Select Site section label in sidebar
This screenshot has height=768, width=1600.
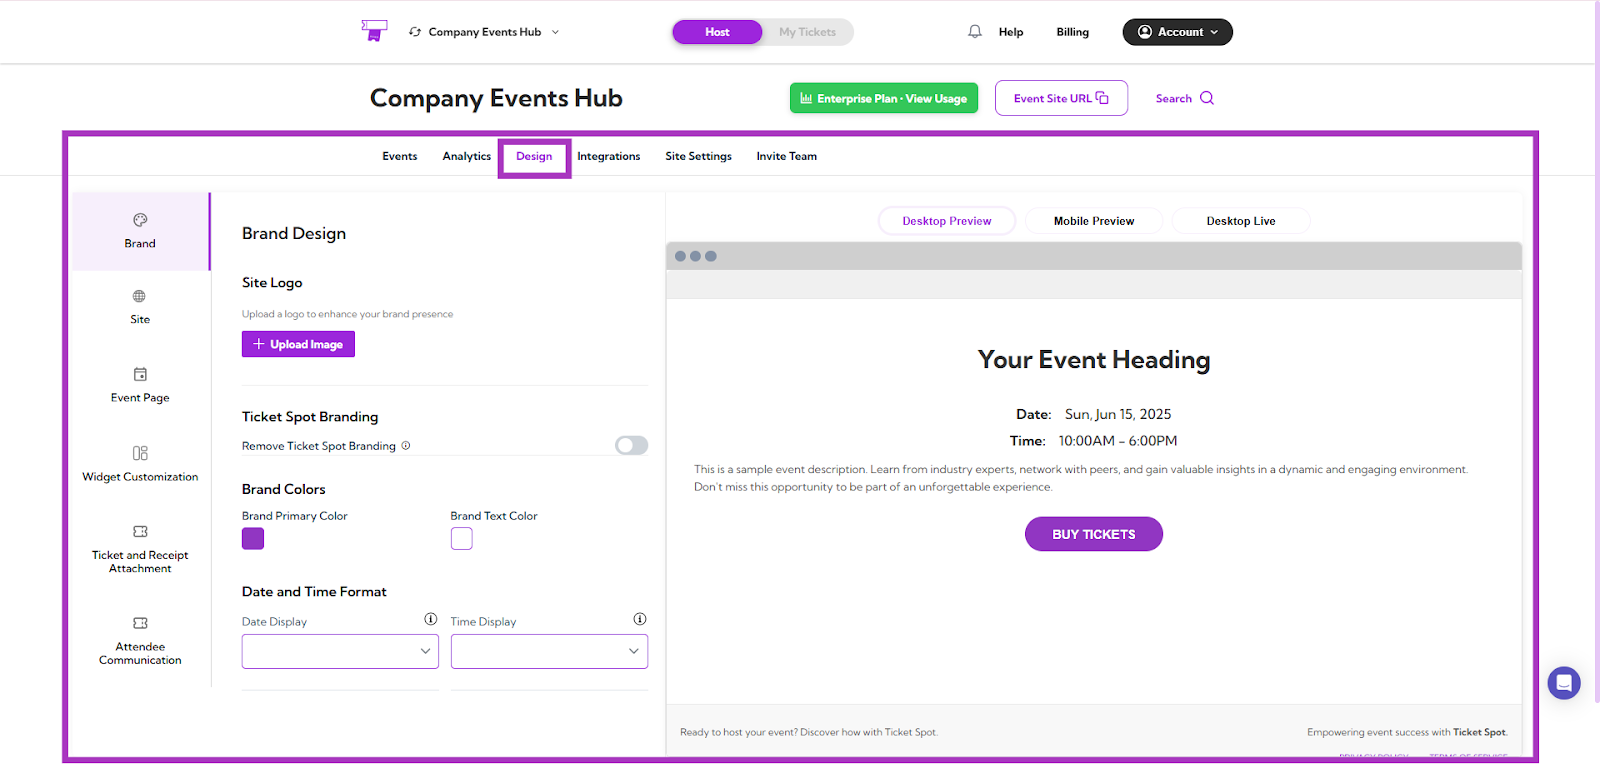coord(140,320)
